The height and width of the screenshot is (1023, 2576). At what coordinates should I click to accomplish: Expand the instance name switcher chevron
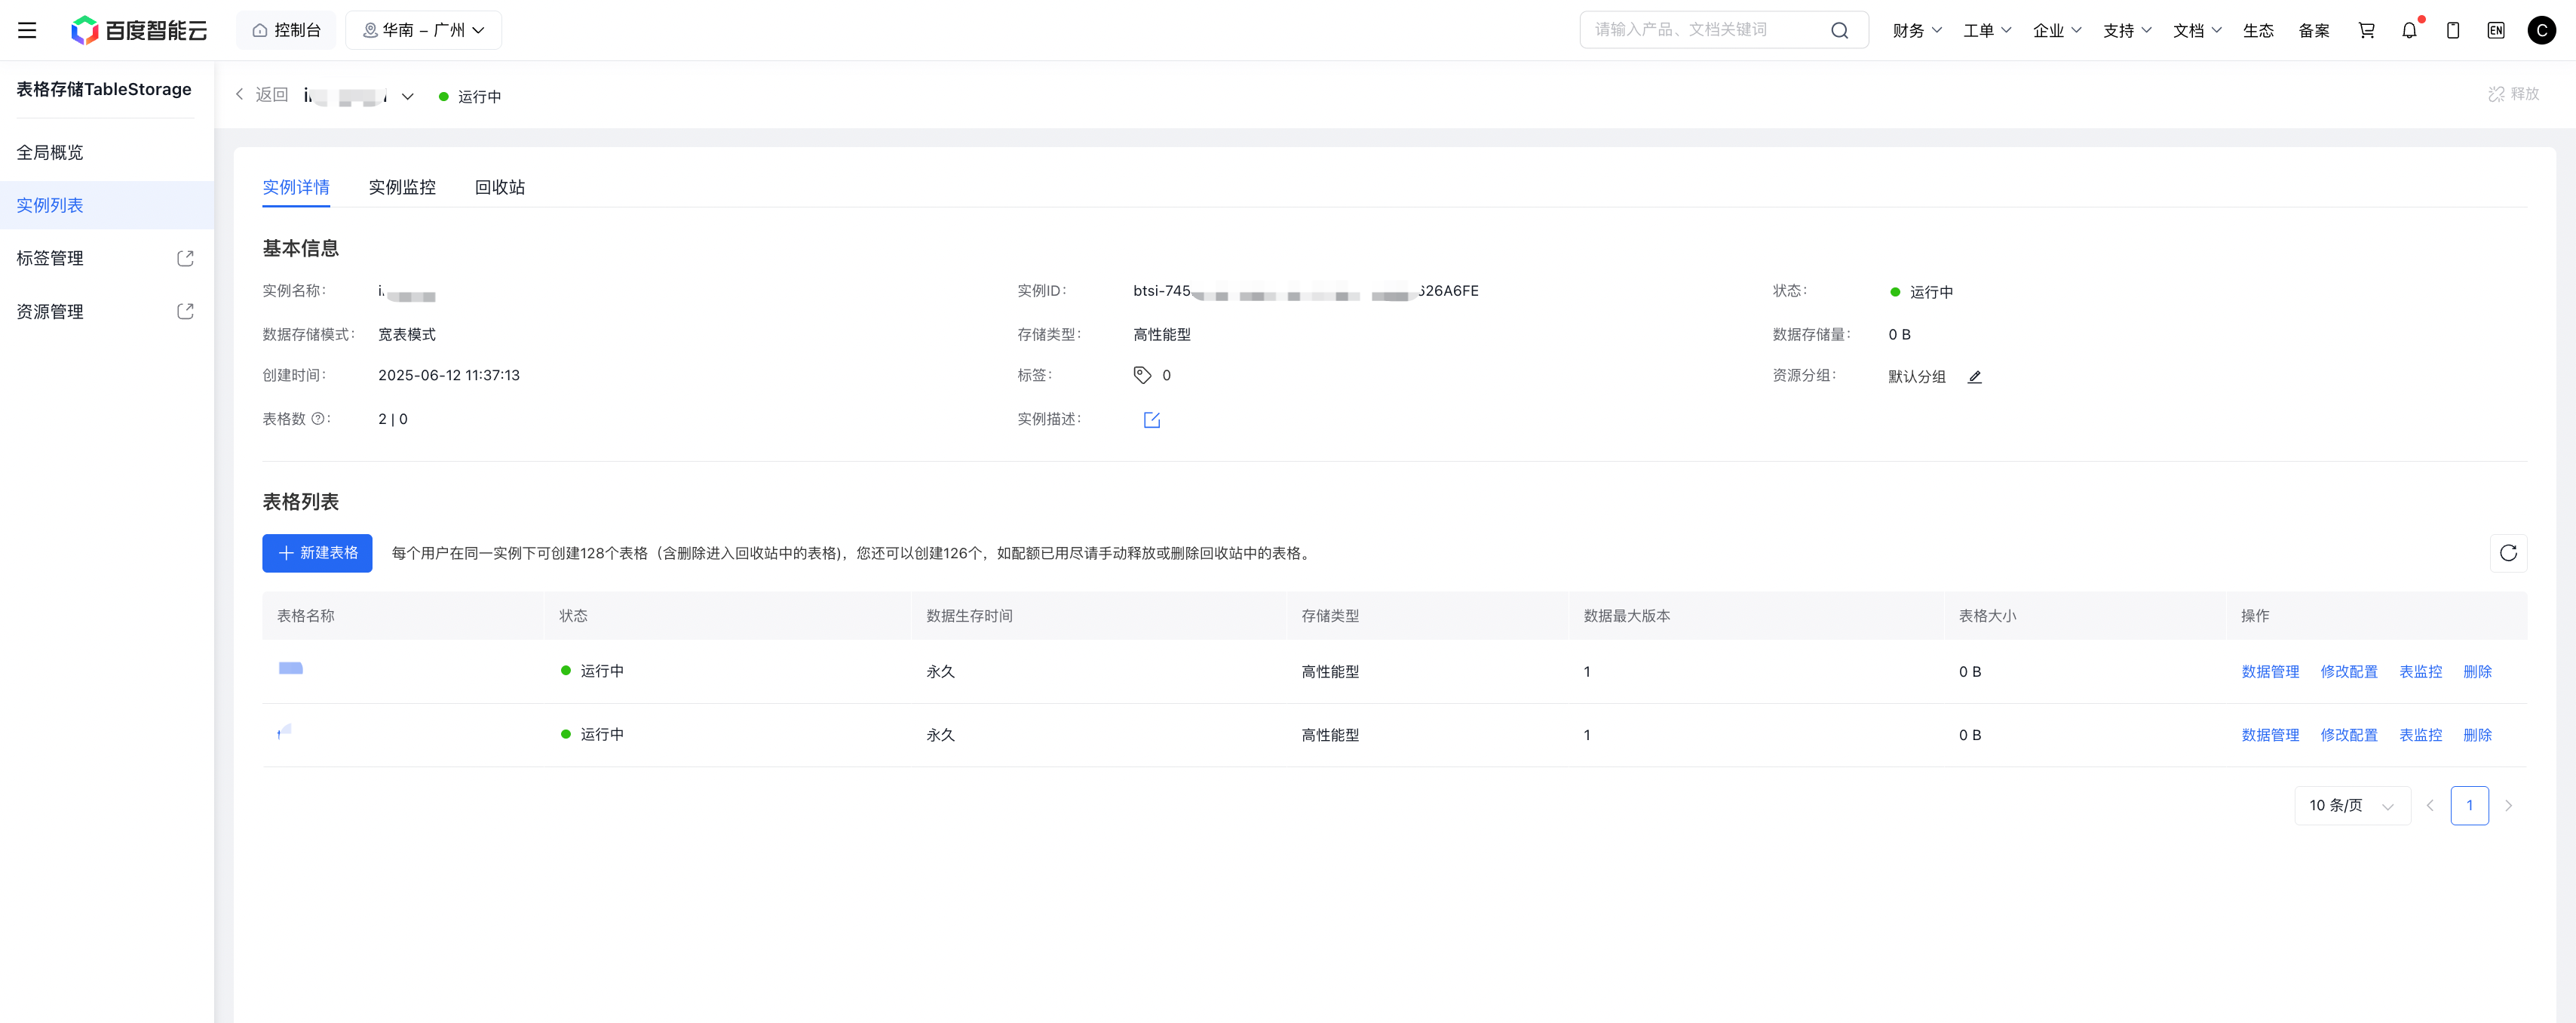(408, 97)
